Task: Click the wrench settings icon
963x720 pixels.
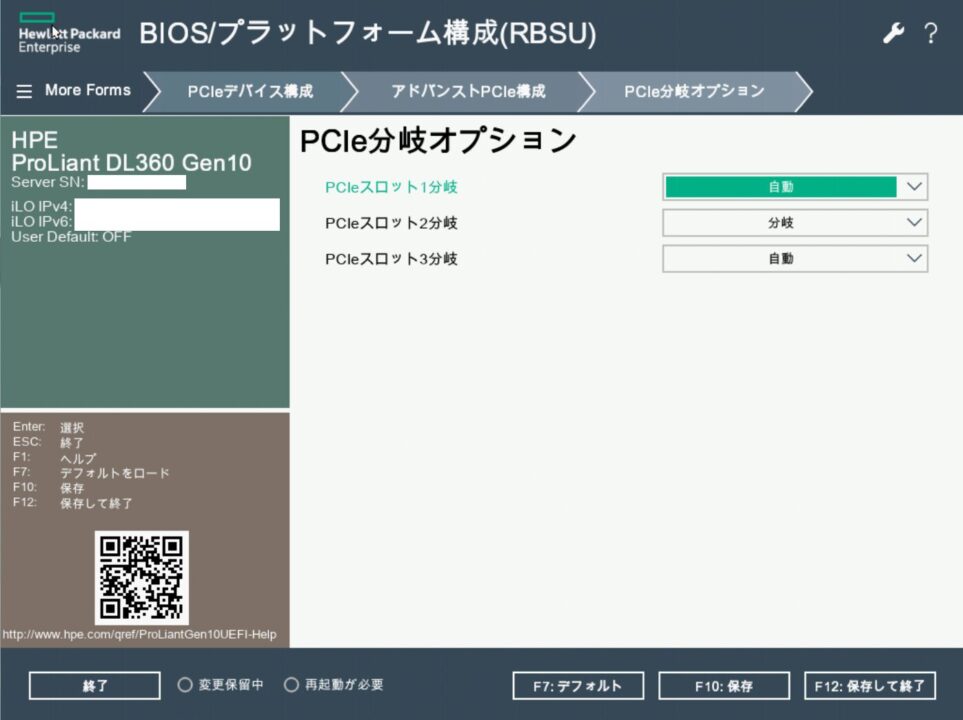Action: coord(894,33)
